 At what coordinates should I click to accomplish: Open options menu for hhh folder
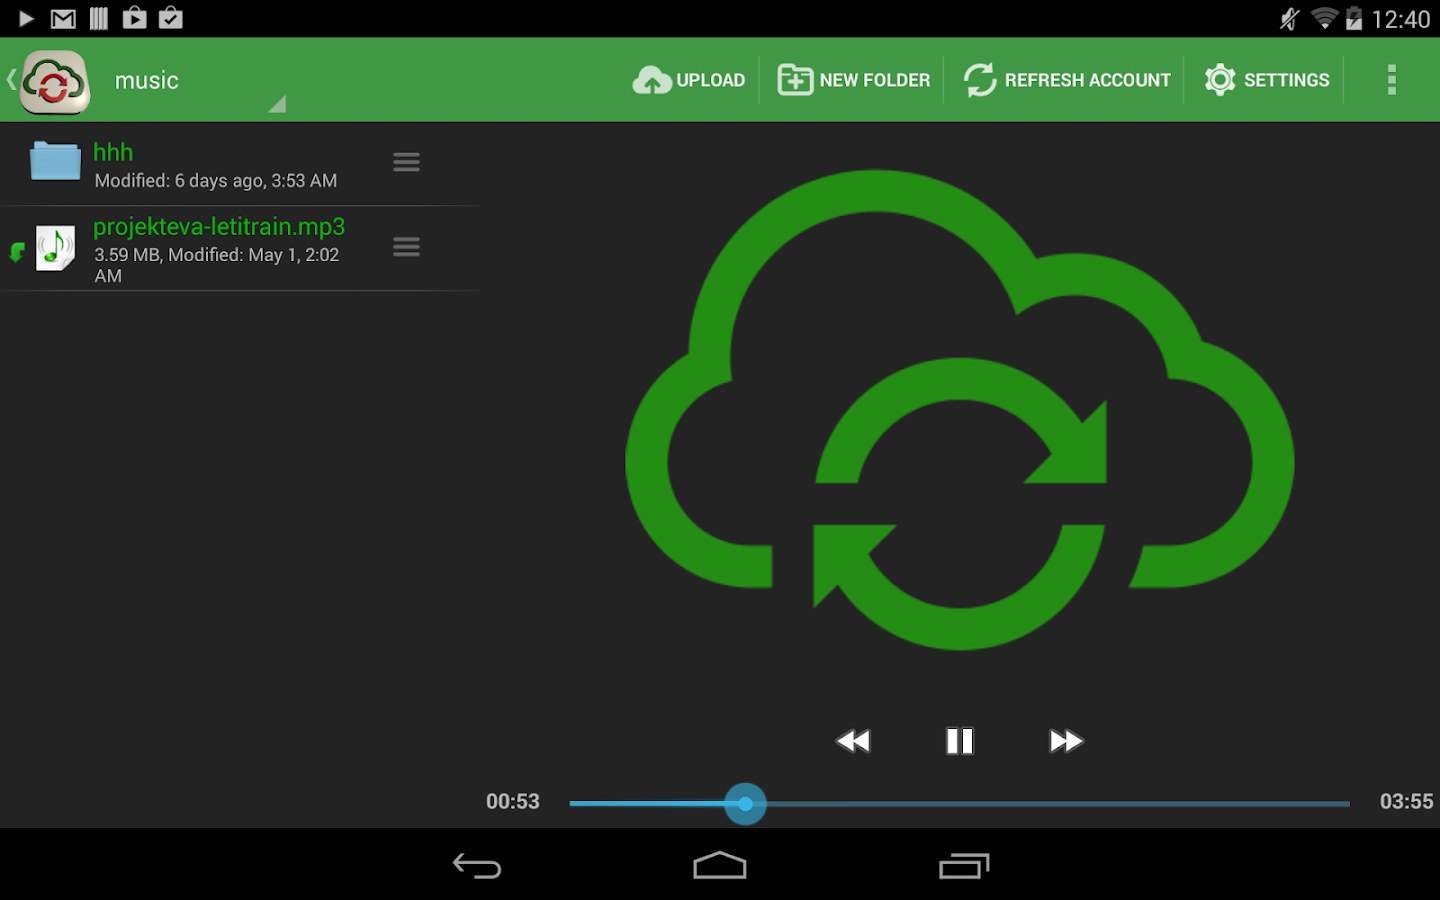coord(406,162)
